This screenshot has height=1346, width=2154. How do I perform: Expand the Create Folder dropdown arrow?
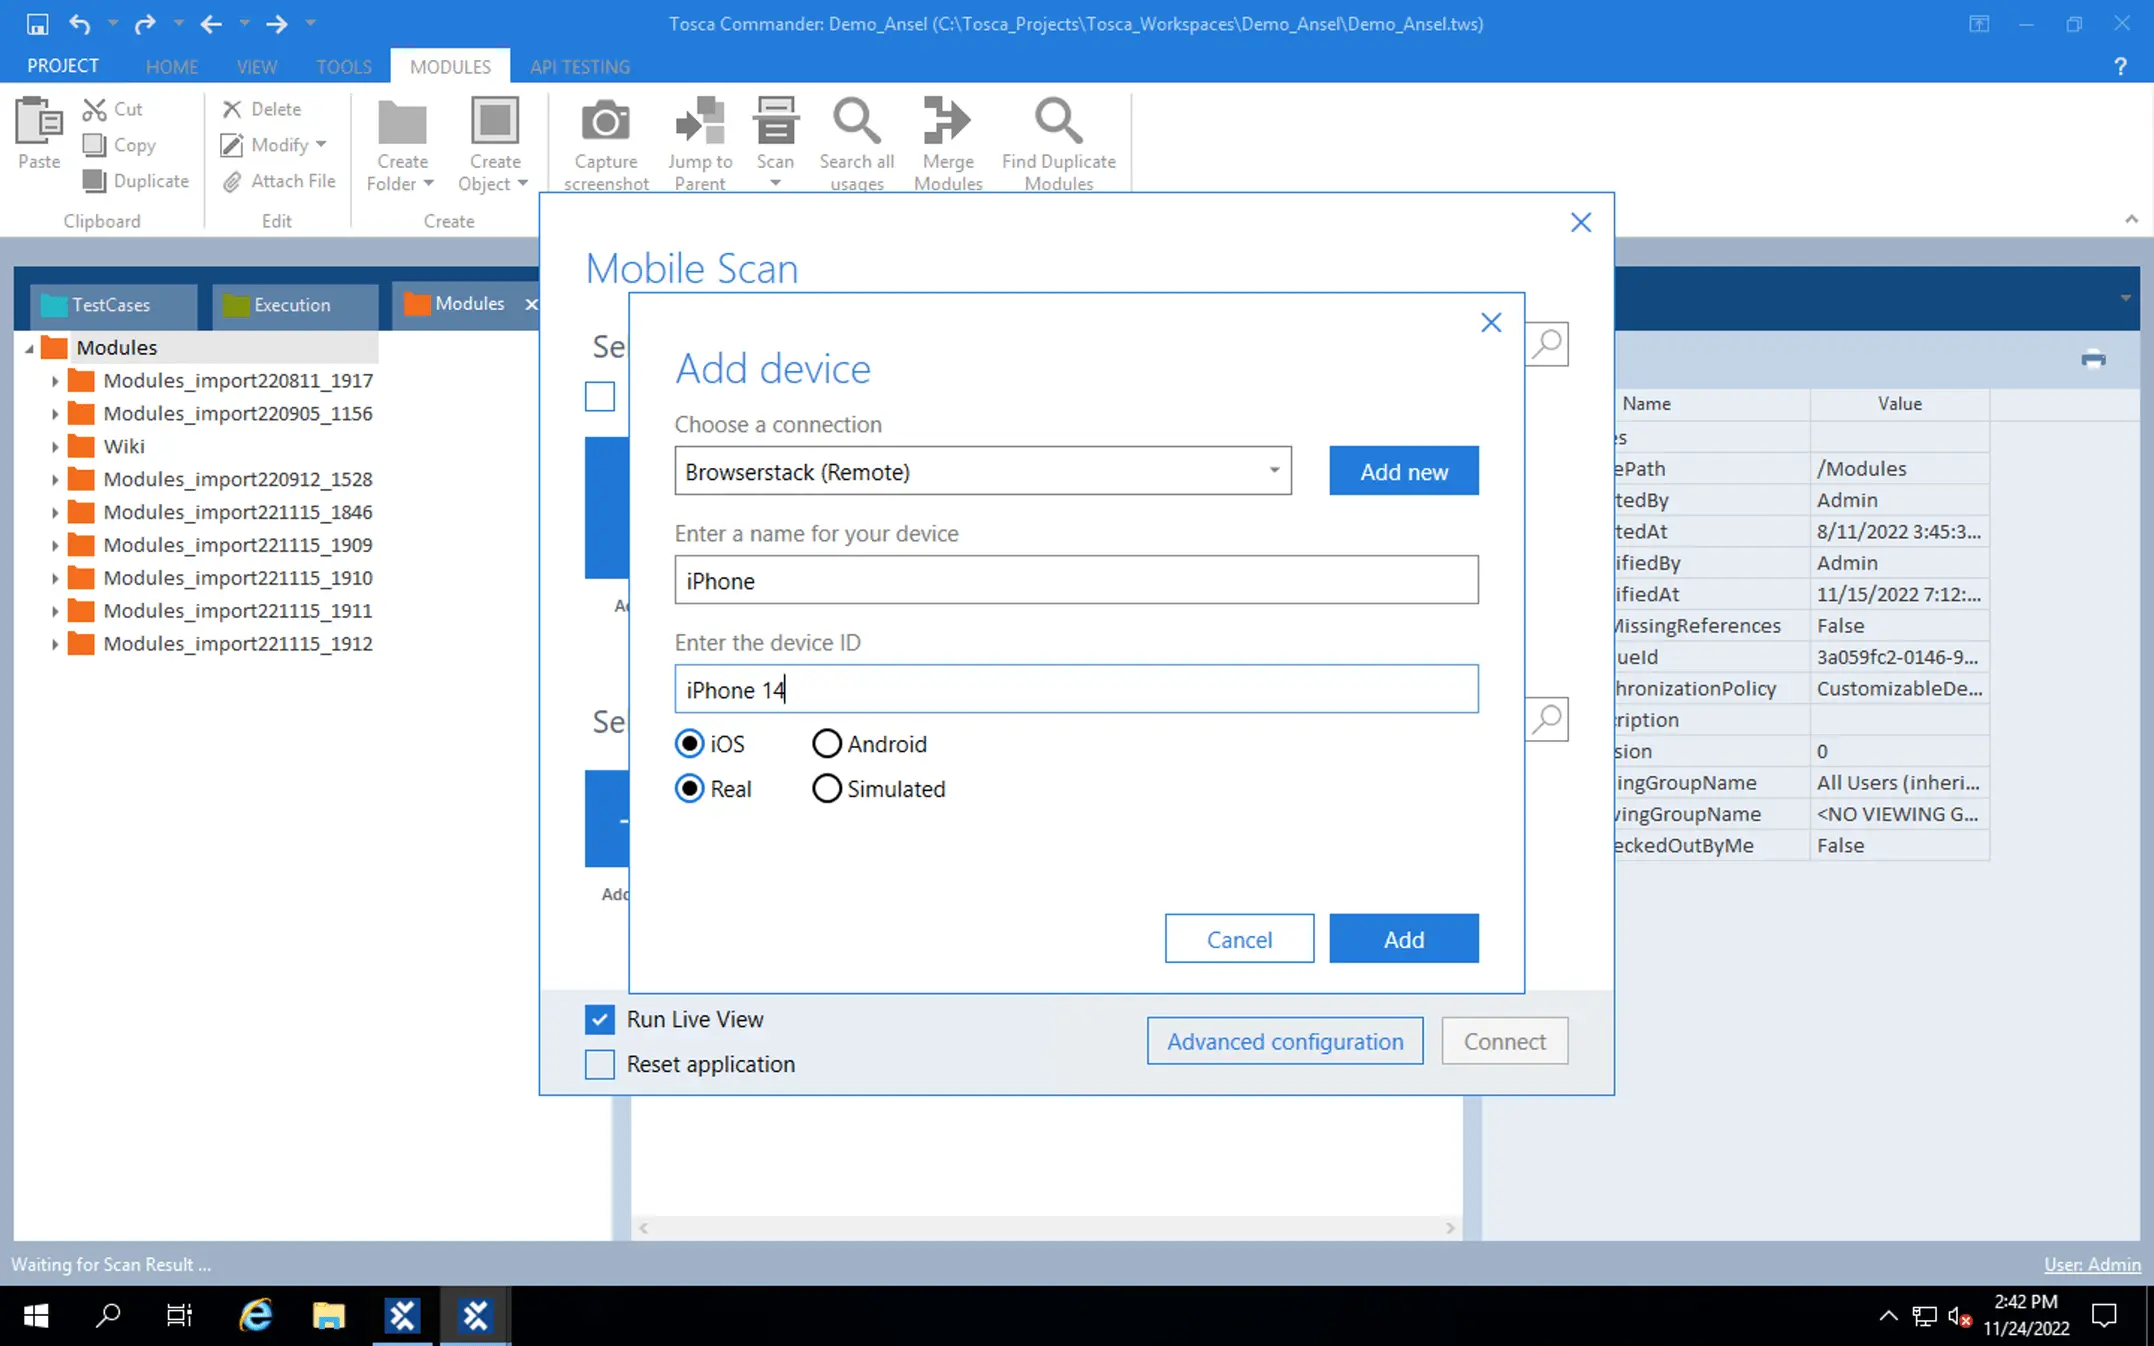(428, 184)
